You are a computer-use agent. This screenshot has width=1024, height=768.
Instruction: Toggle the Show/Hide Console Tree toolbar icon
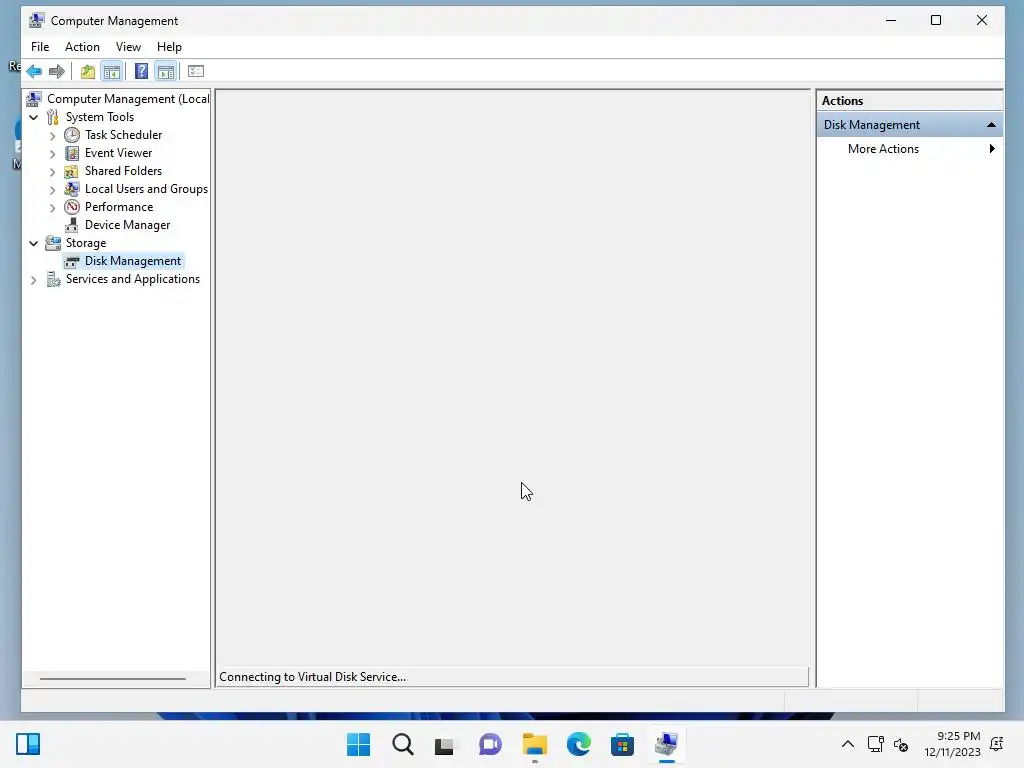[112, 71]
